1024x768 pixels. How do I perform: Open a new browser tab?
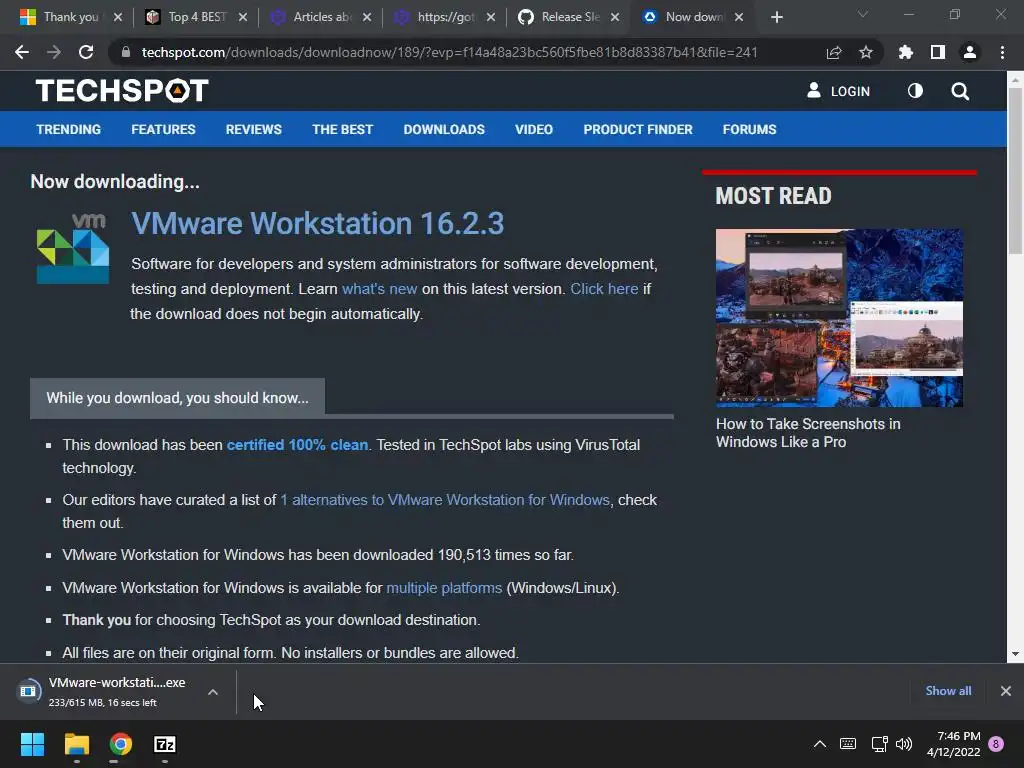[x=776, y=18]
